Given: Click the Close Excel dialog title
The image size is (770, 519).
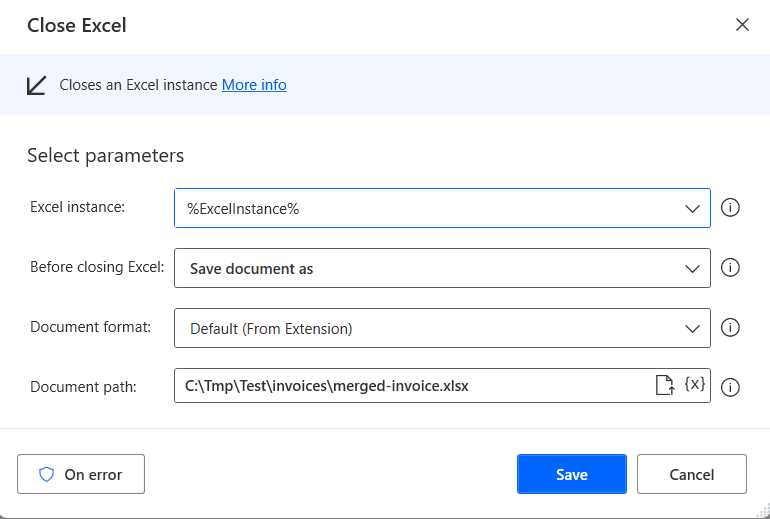Looking at the screenshot, I should [x=77, y=26].
